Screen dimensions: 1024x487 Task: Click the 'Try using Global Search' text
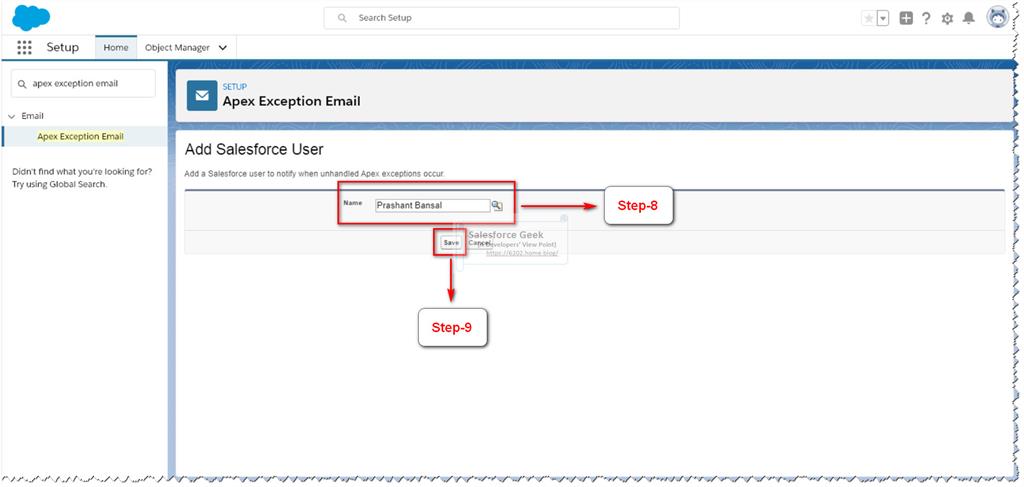(x=59, y=184)
